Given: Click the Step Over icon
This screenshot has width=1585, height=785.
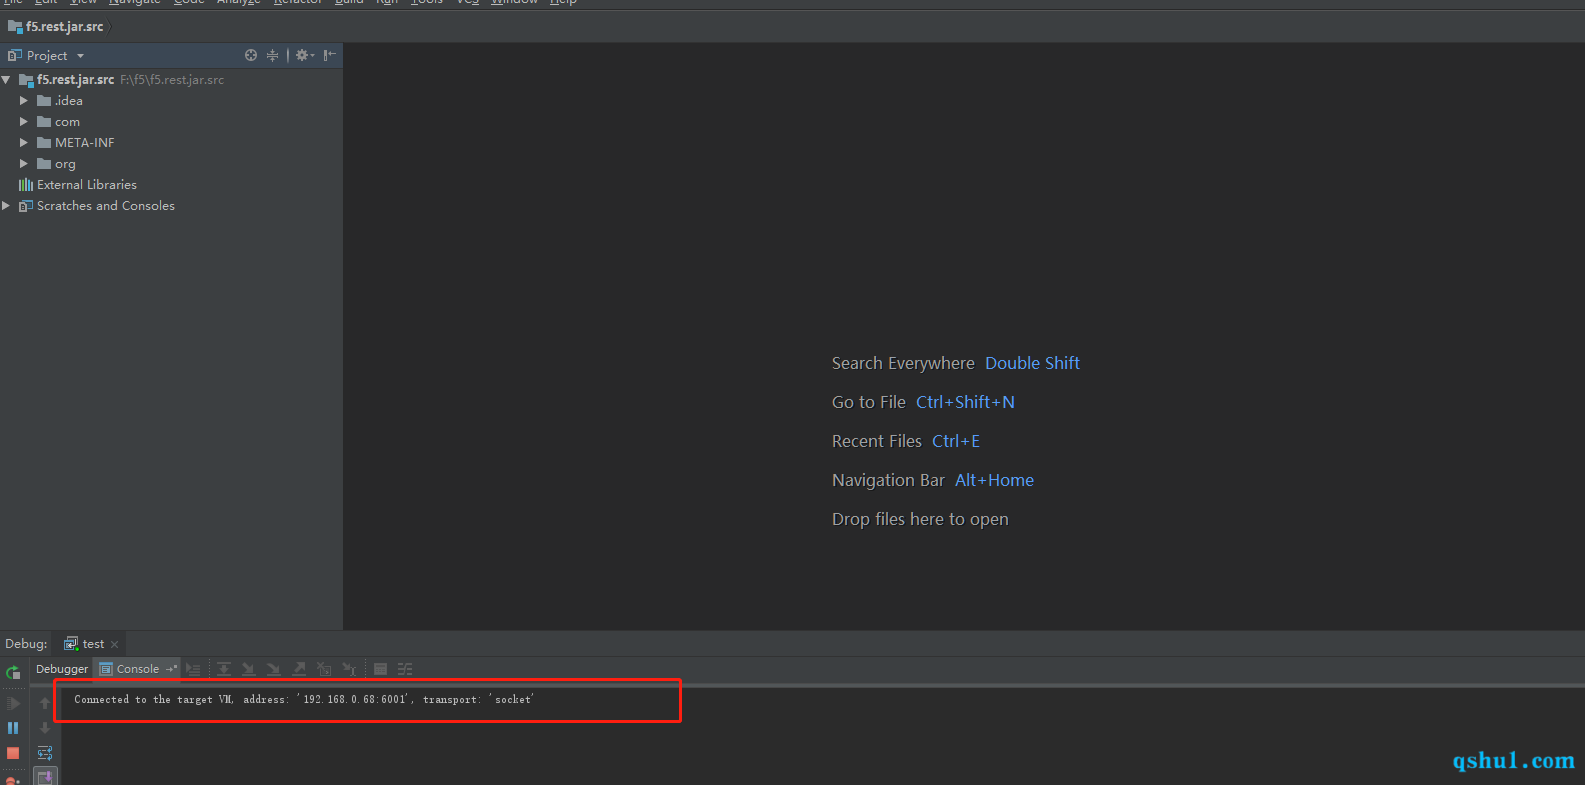Looking at the screenshot, I should [224, 669].
